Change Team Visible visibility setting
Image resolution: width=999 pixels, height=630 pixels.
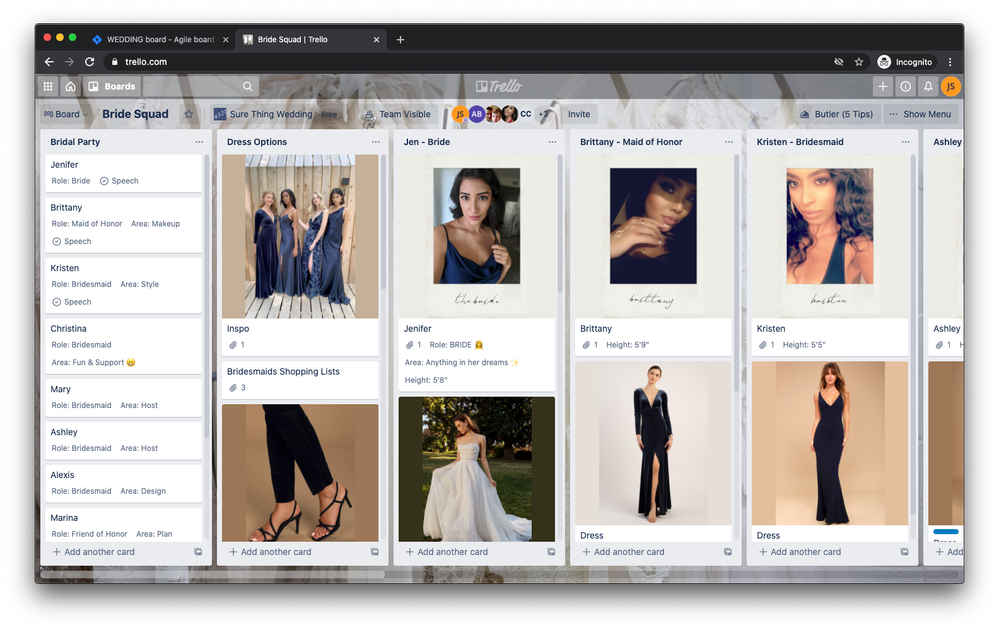pyautogui.click(x=397, y=114)
